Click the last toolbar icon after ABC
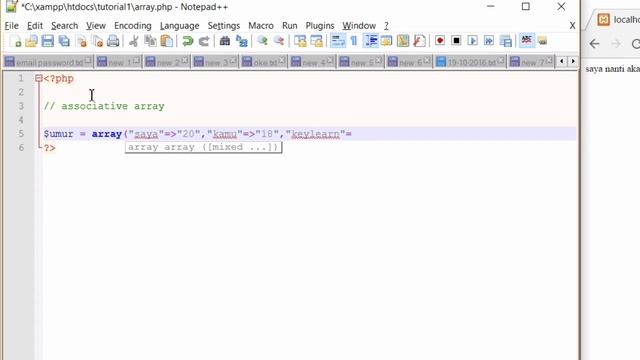This screenshot has height=360, width=640. (542, 41)
